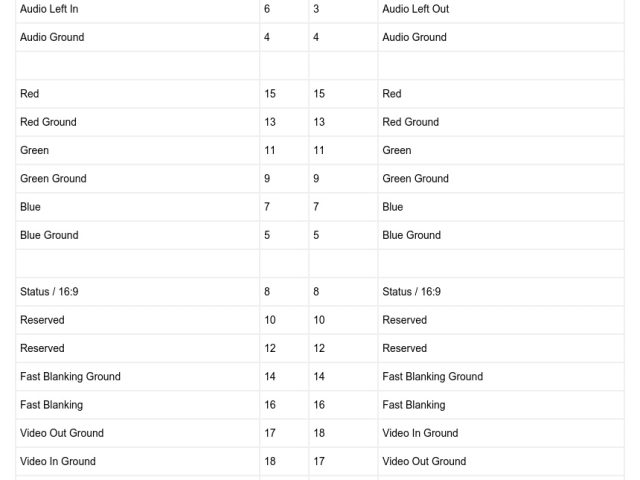Click right-column "Fast Blanking" cell
The height and width of the screenshot is (480, 640).
(414, 405)
